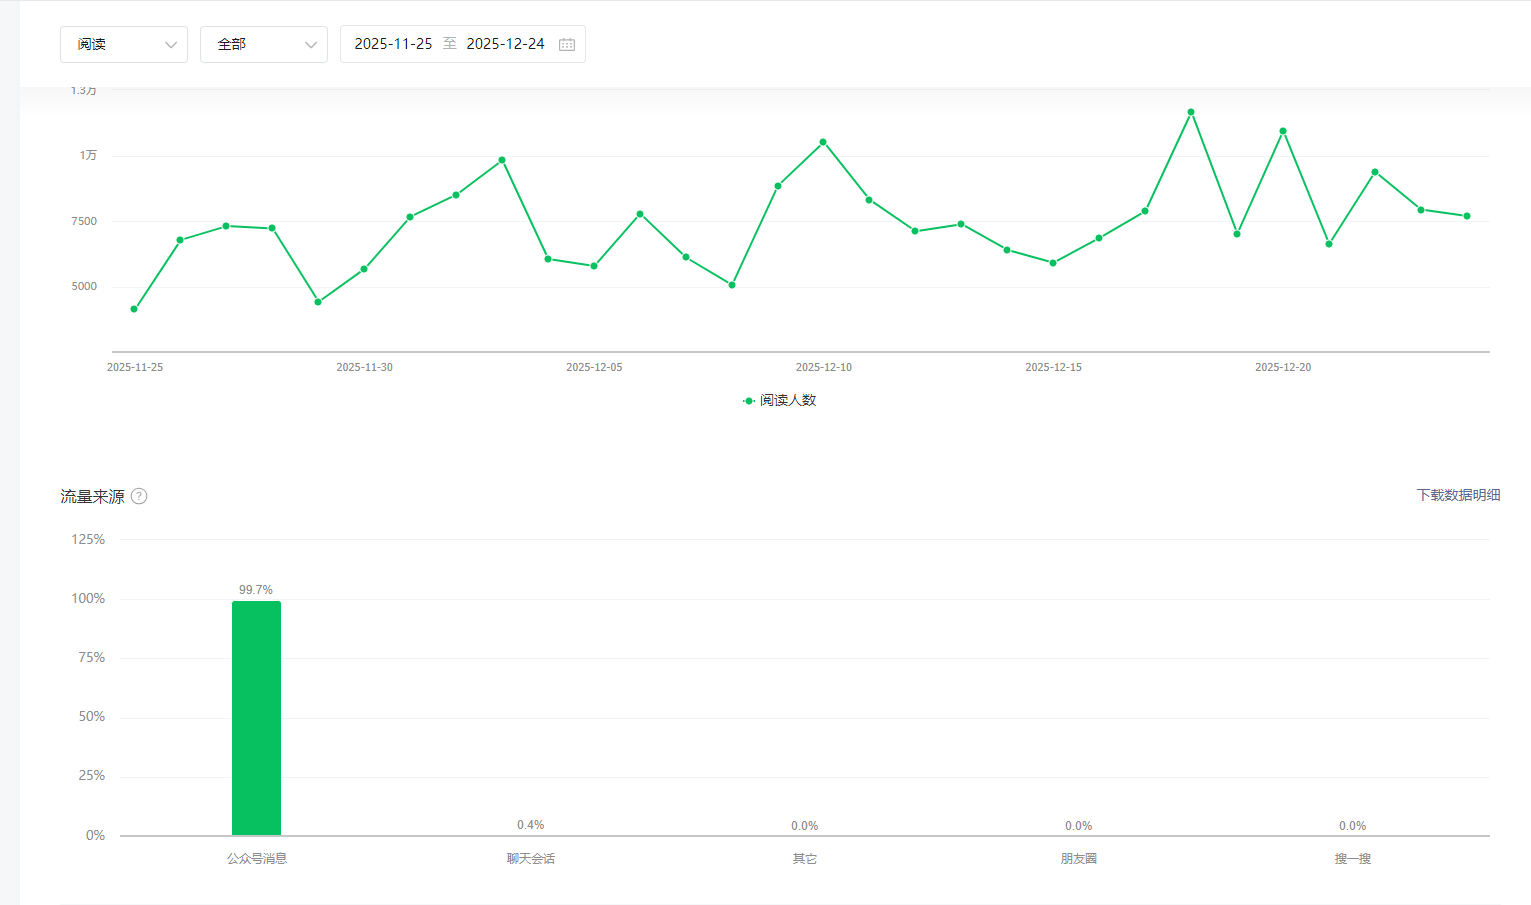Image resolution: width=1531 pixels, height=905 pixels.
Task: Click the highest peak point on line chart
Action: [1191, 112]
